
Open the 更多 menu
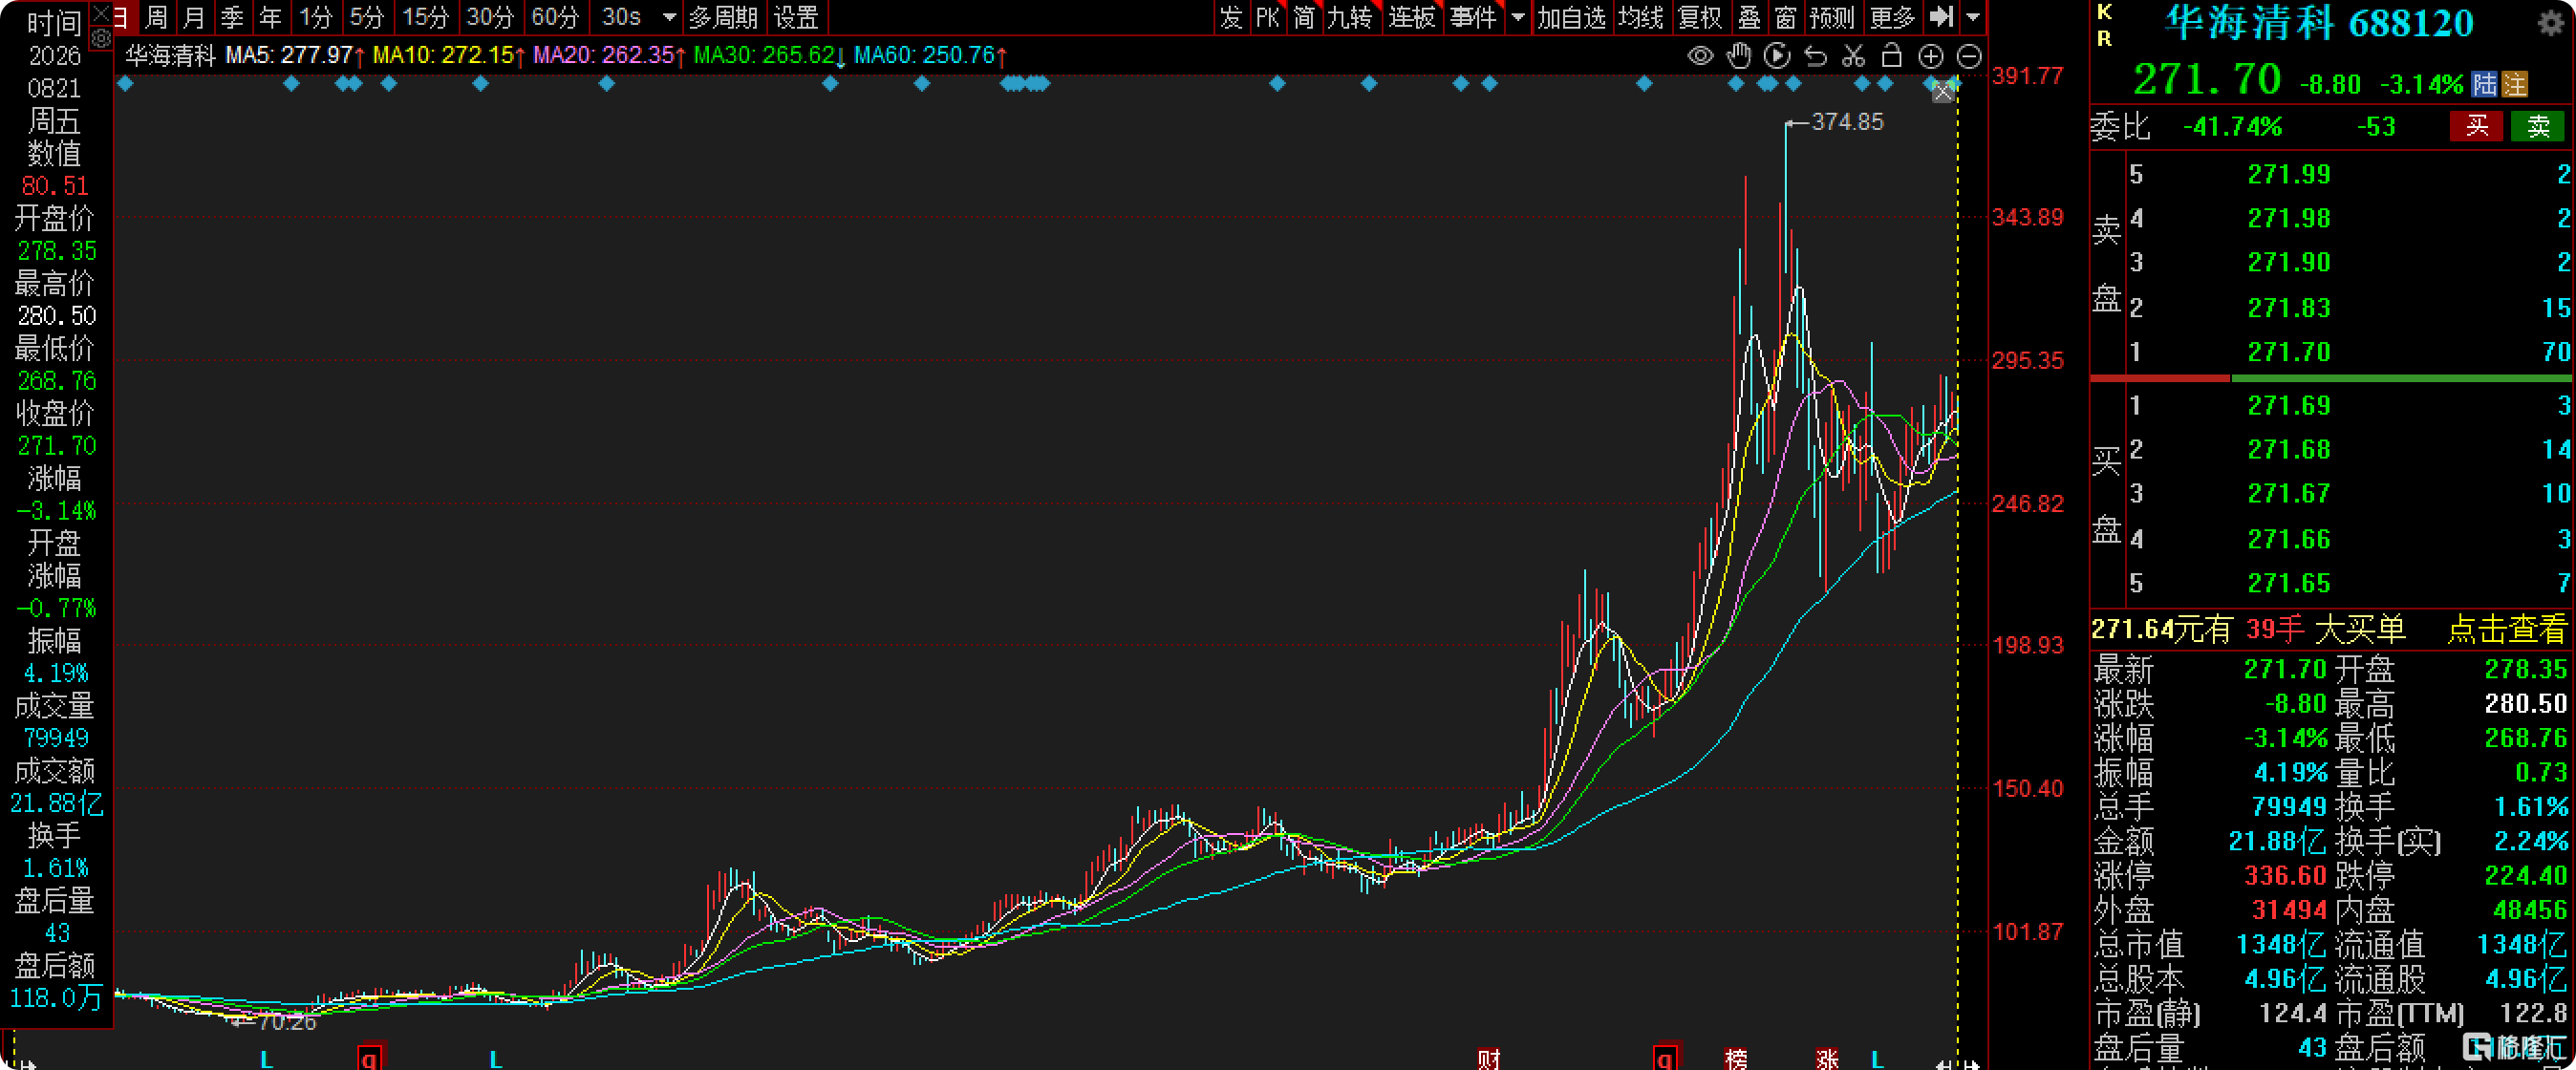point(1892,17)
